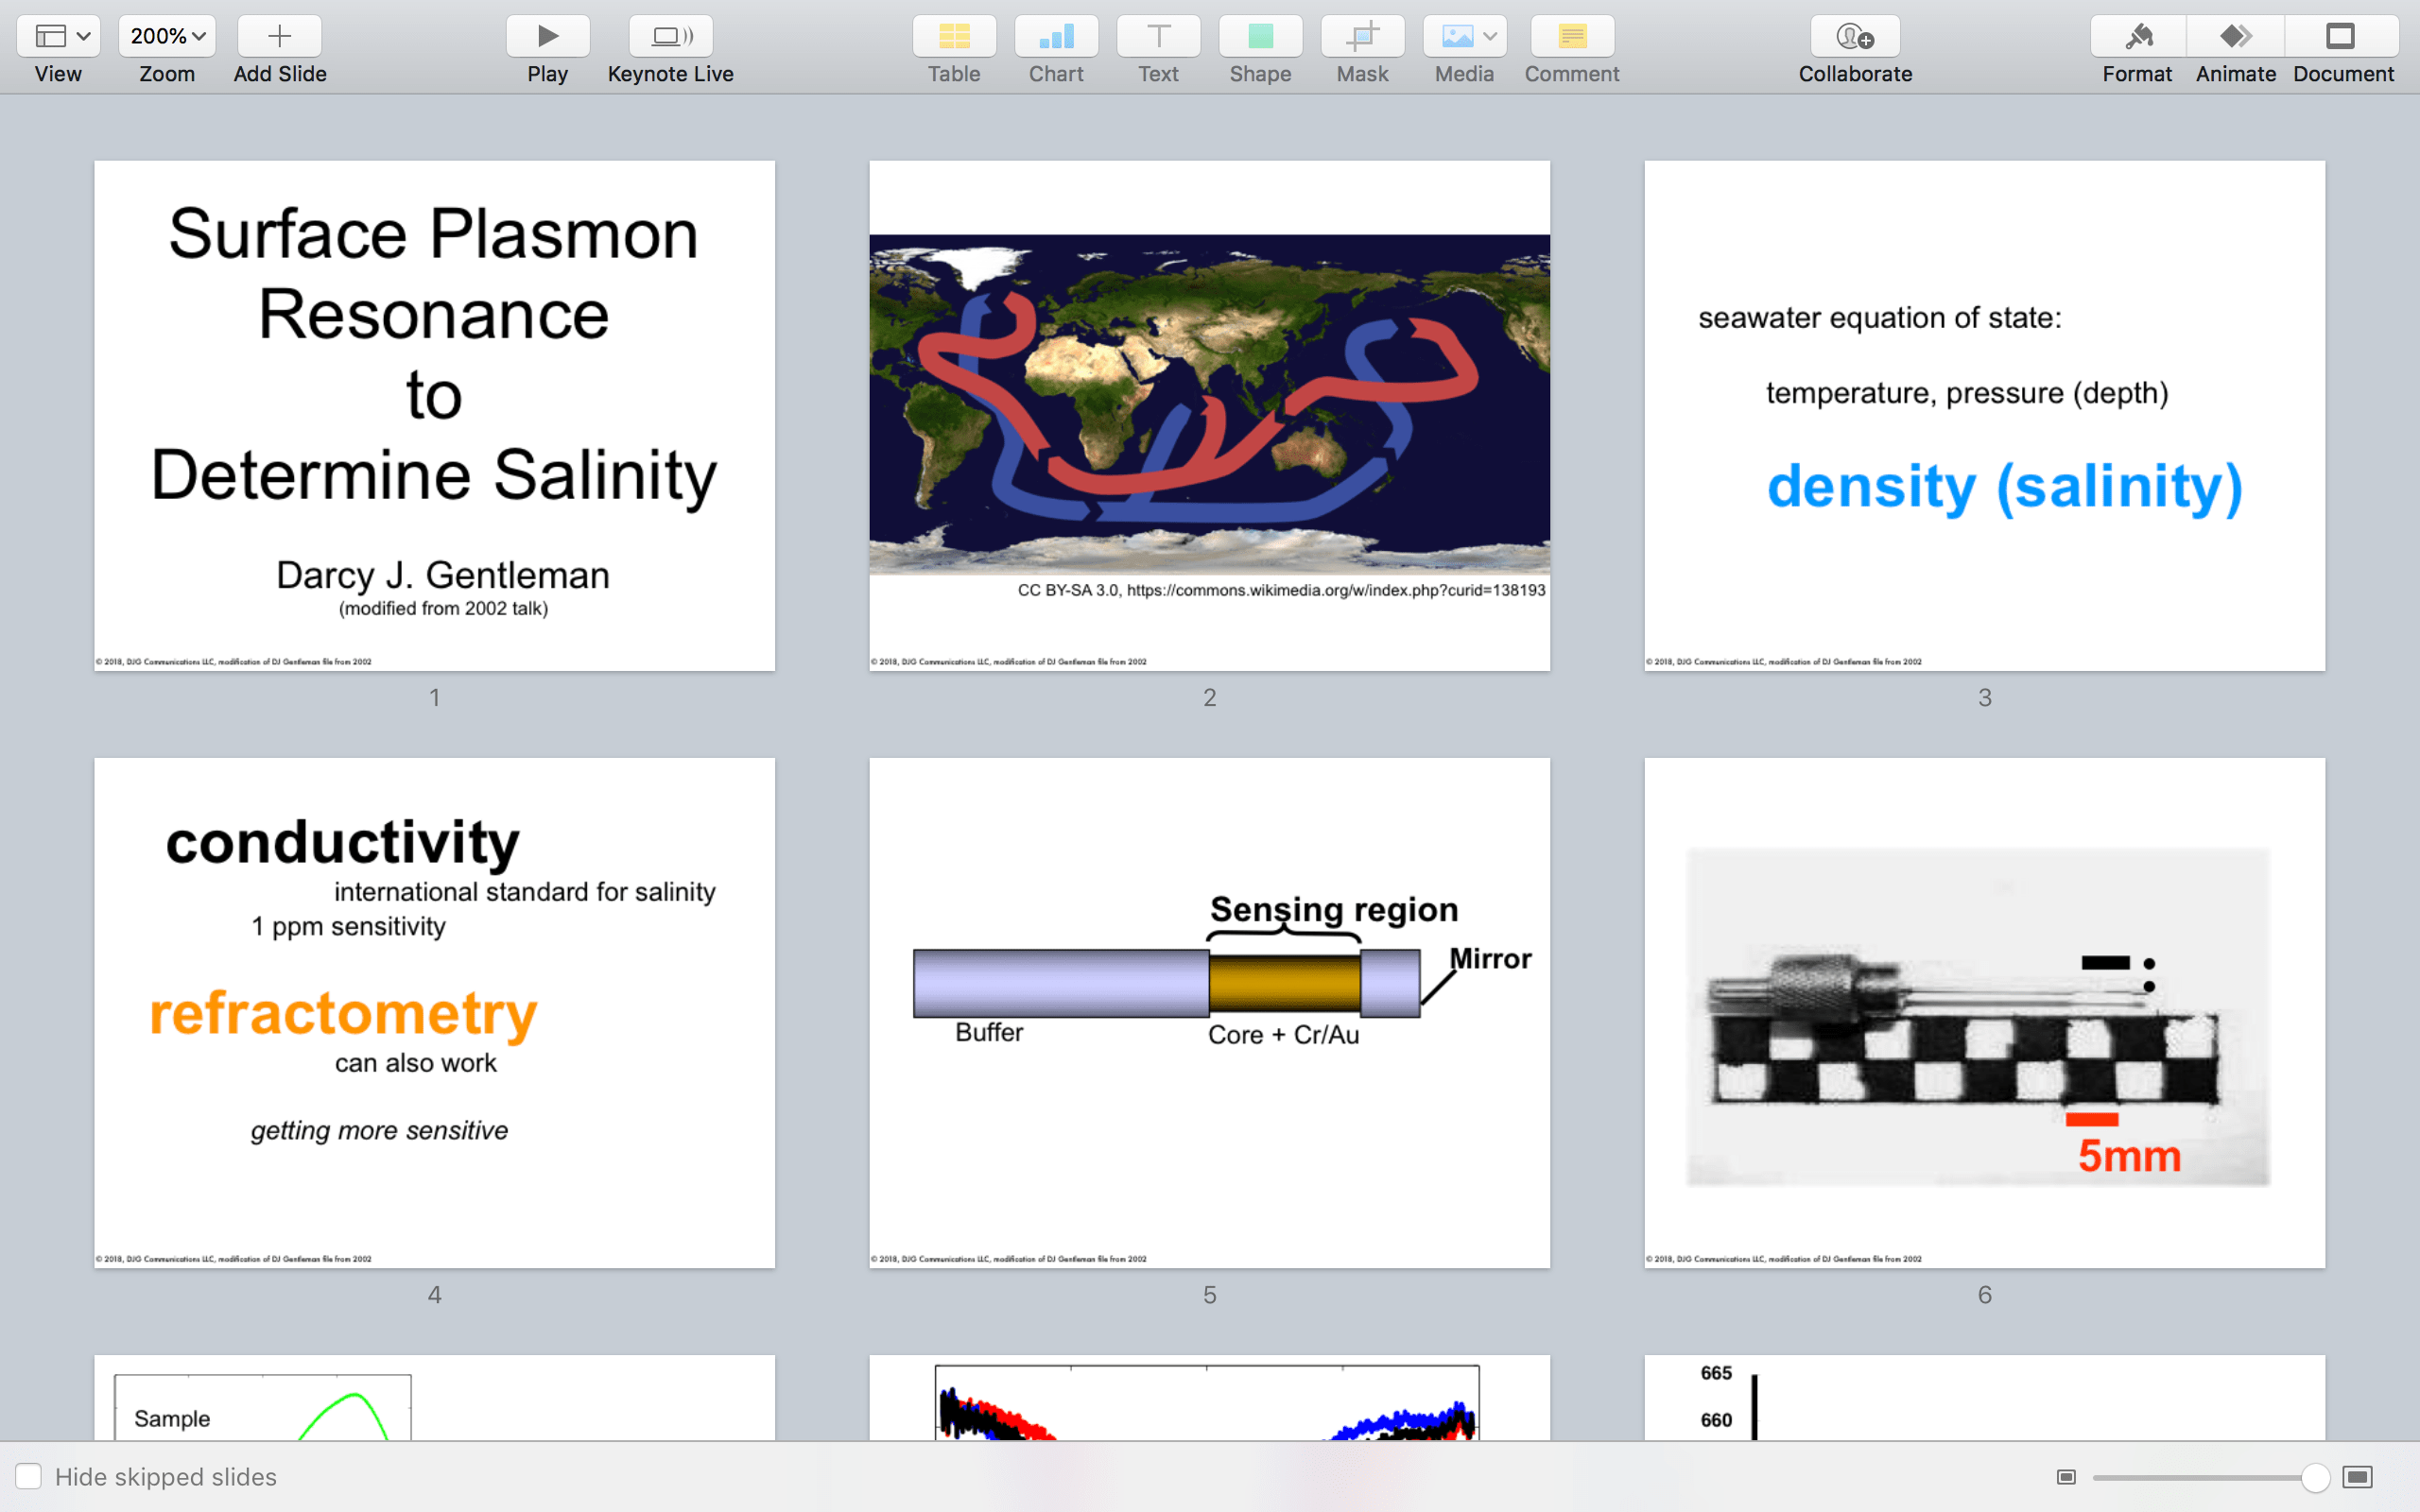The image size is (2420, 1512).
Task: Switch to Animate inspector tab
Action: tap(2235, 37)
